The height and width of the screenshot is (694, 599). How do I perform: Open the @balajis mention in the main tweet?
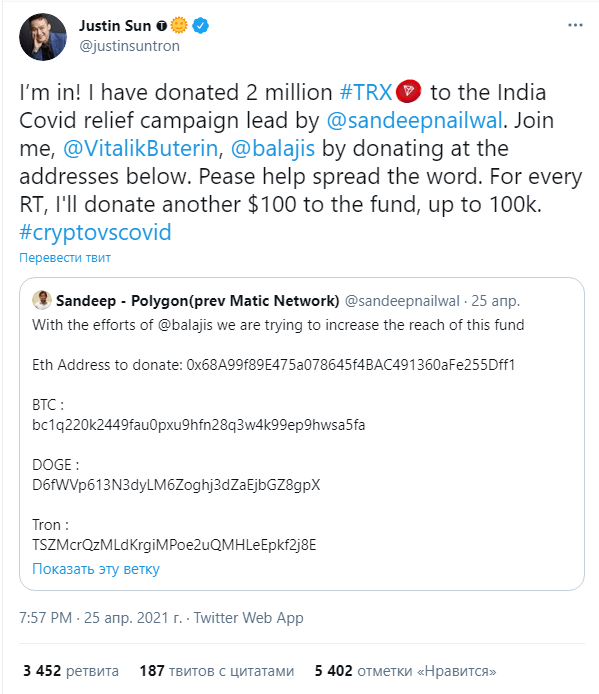click(273, 148)
